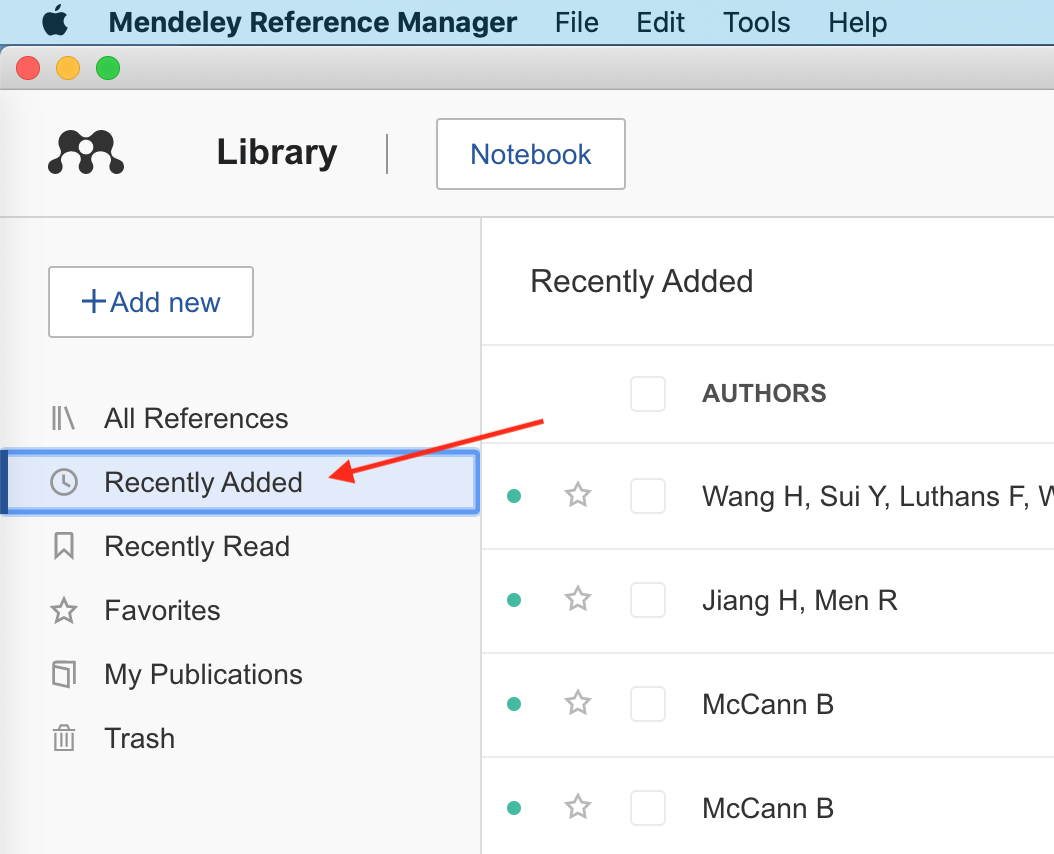Open the Help menu
This screenshot has width=1054, height=854.
(857, 22)
